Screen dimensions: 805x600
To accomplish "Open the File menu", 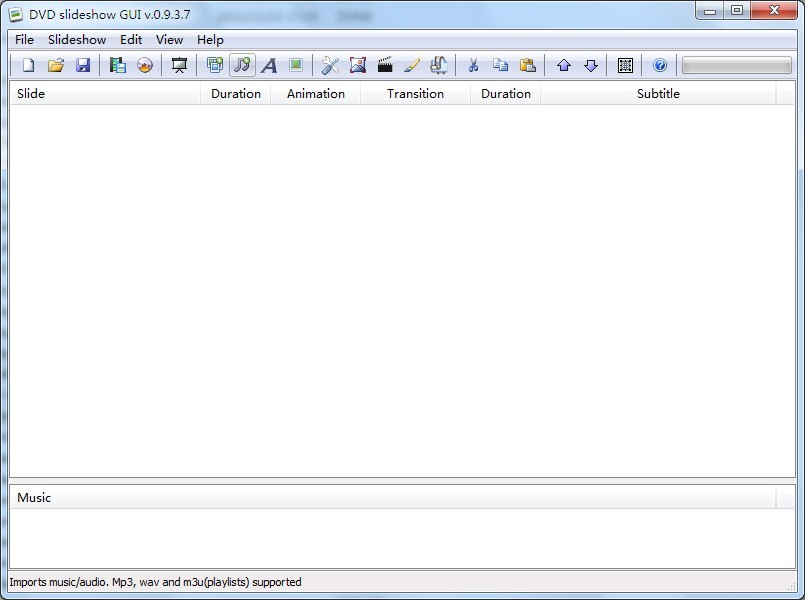I will pyautogui.click(x=24, y=39).
